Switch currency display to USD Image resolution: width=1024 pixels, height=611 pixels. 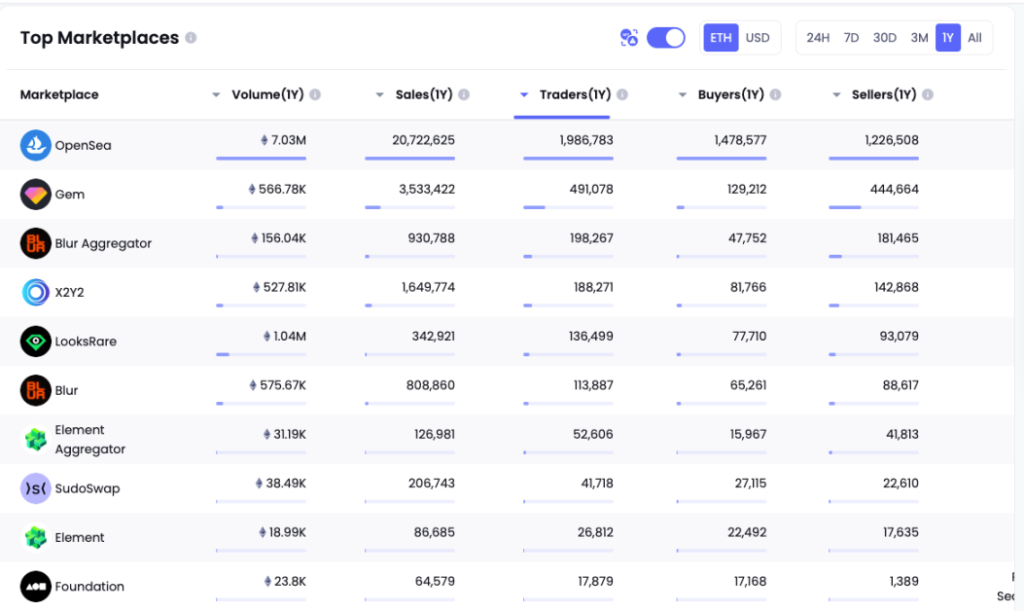click(x=758, y=38)
